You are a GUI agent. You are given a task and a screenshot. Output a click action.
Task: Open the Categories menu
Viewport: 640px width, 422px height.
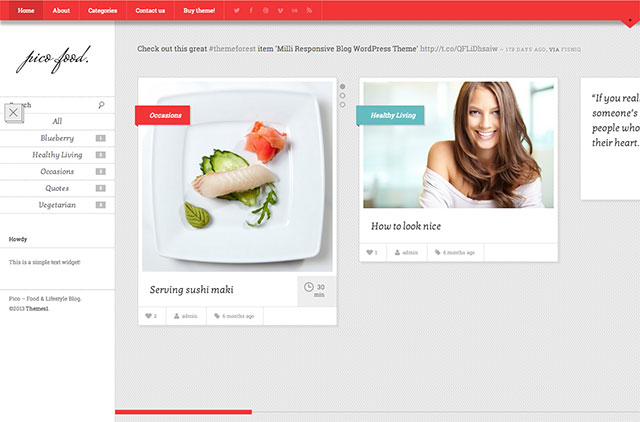pyautogui.click(x=102, y=10)
